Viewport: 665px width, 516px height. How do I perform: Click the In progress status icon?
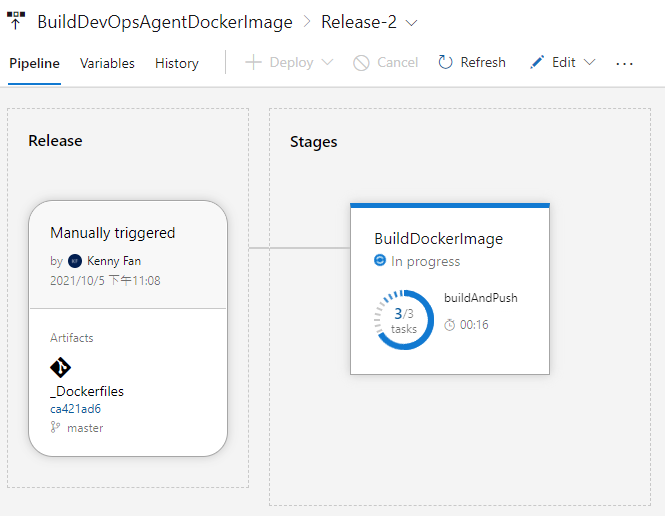[380, 260]
